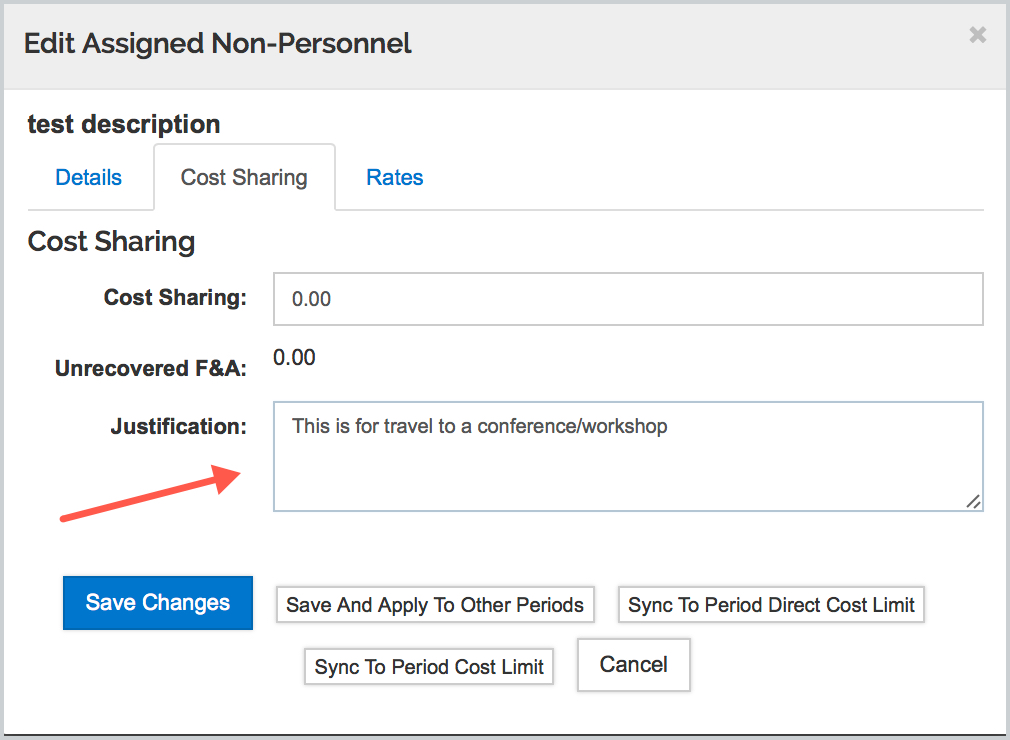Click the Save Changes button

coord(158,603)
